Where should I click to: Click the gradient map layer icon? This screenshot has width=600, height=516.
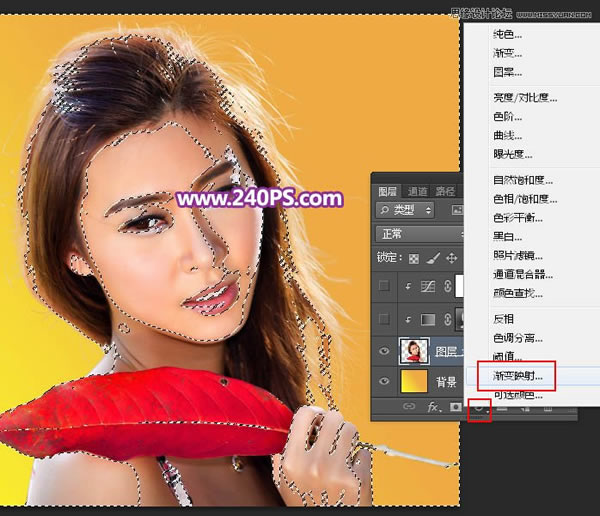pos(428,319)
